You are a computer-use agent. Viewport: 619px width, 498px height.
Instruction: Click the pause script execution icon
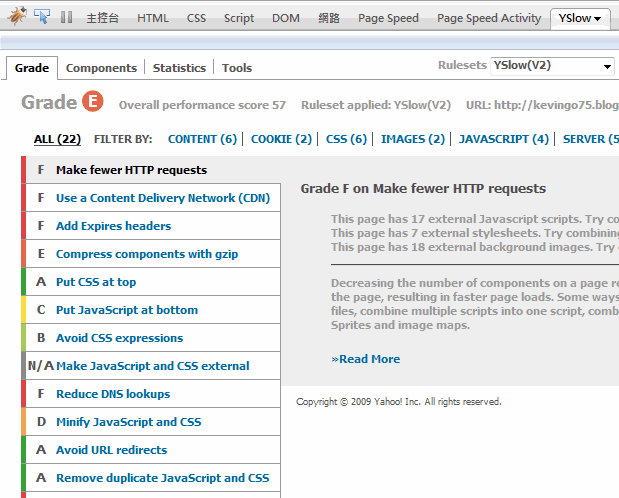tap(66, 17)
